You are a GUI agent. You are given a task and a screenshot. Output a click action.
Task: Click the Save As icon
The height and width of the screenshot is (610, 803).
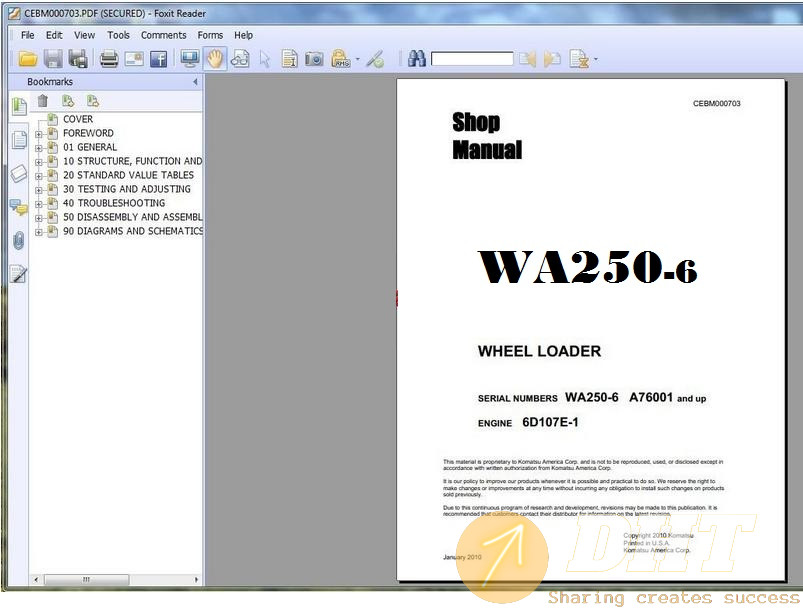pyautogui.click(x=78, y=59)
